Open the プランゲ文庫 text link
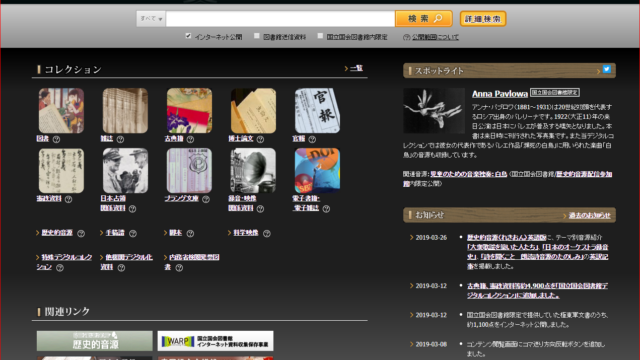 [181, 199]
